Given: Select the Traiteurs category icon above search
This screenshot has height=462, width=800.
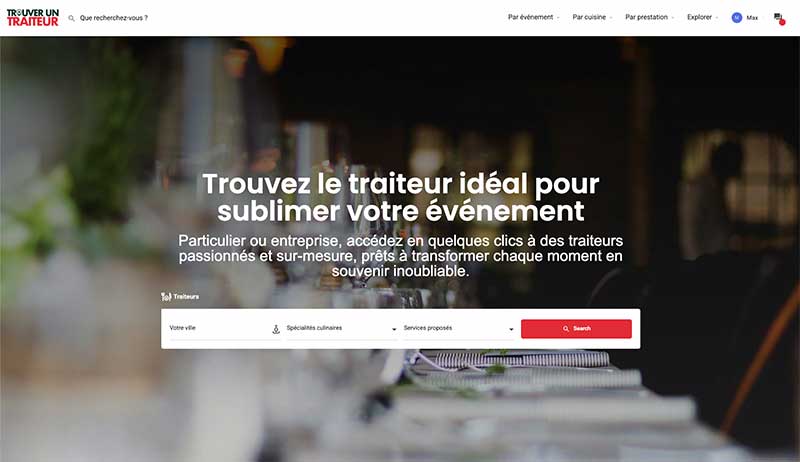Looking at the screenshot, I should [166, 296].
